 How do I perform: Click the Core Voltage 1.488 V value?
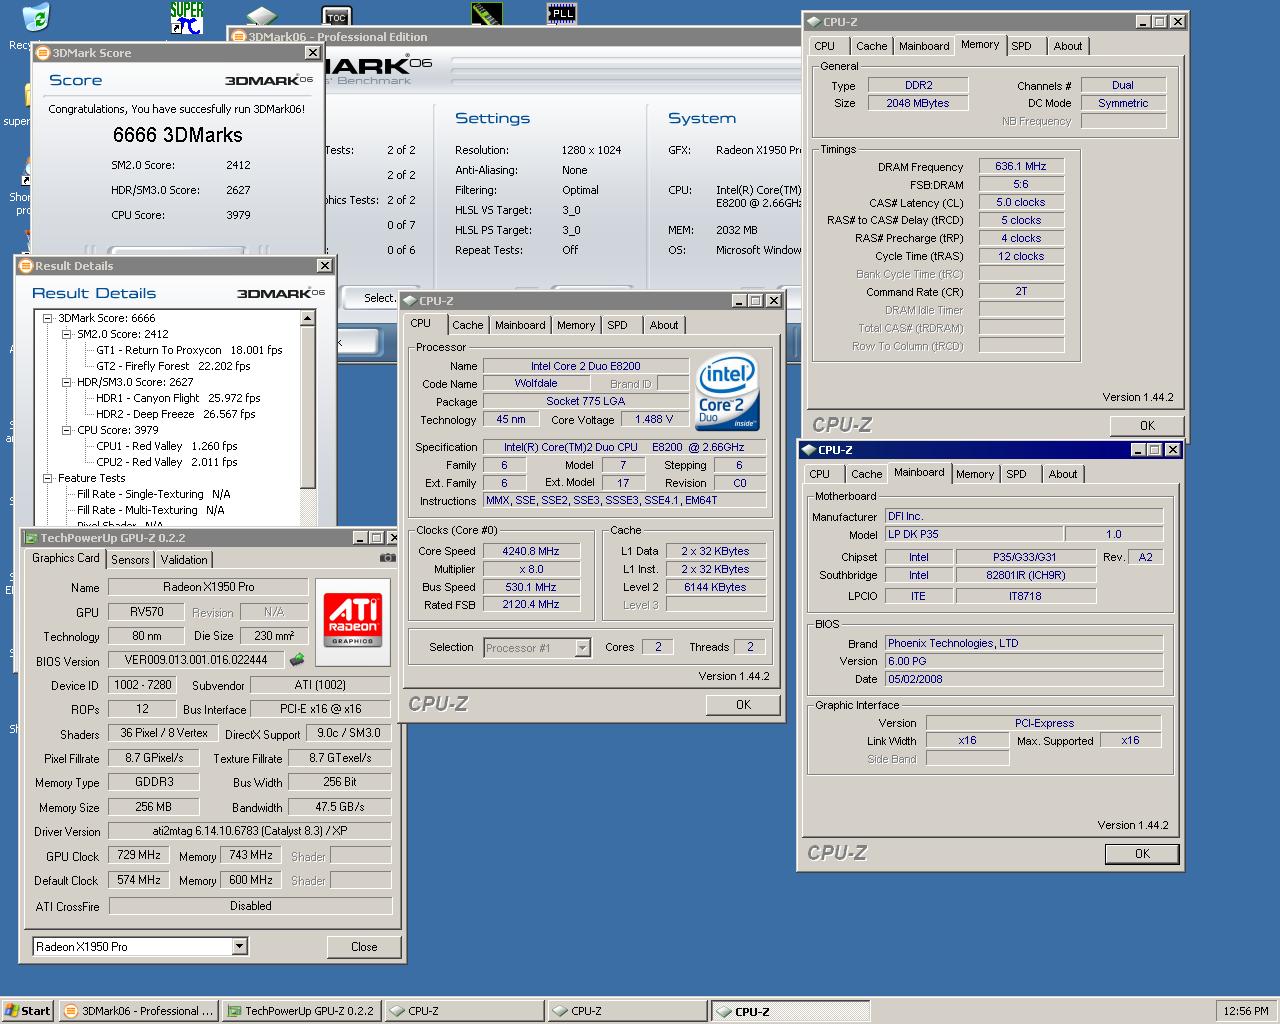655,420
